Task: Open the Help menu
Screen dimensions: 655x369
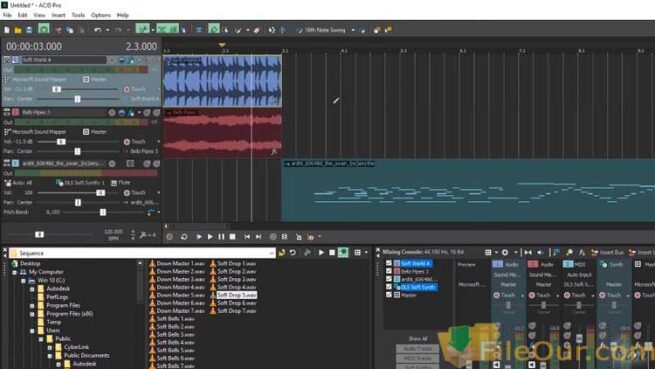Action: 122,15
